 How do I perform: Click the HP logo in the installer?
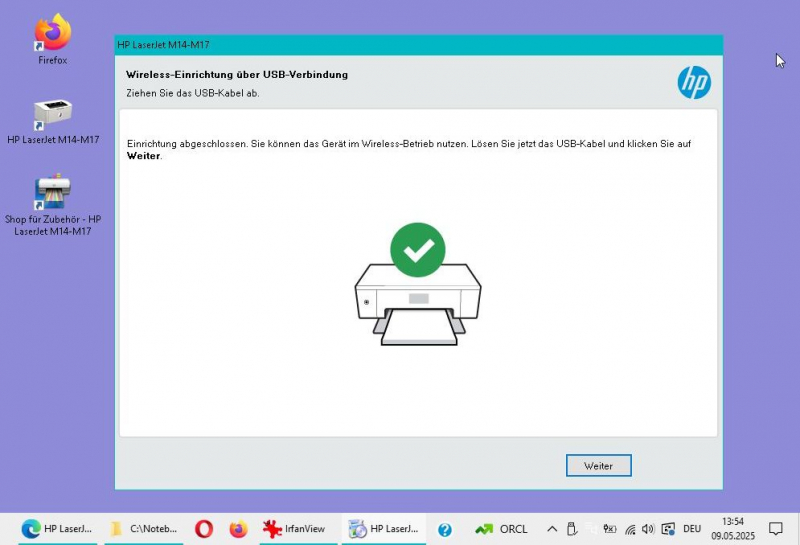(694, 82)
